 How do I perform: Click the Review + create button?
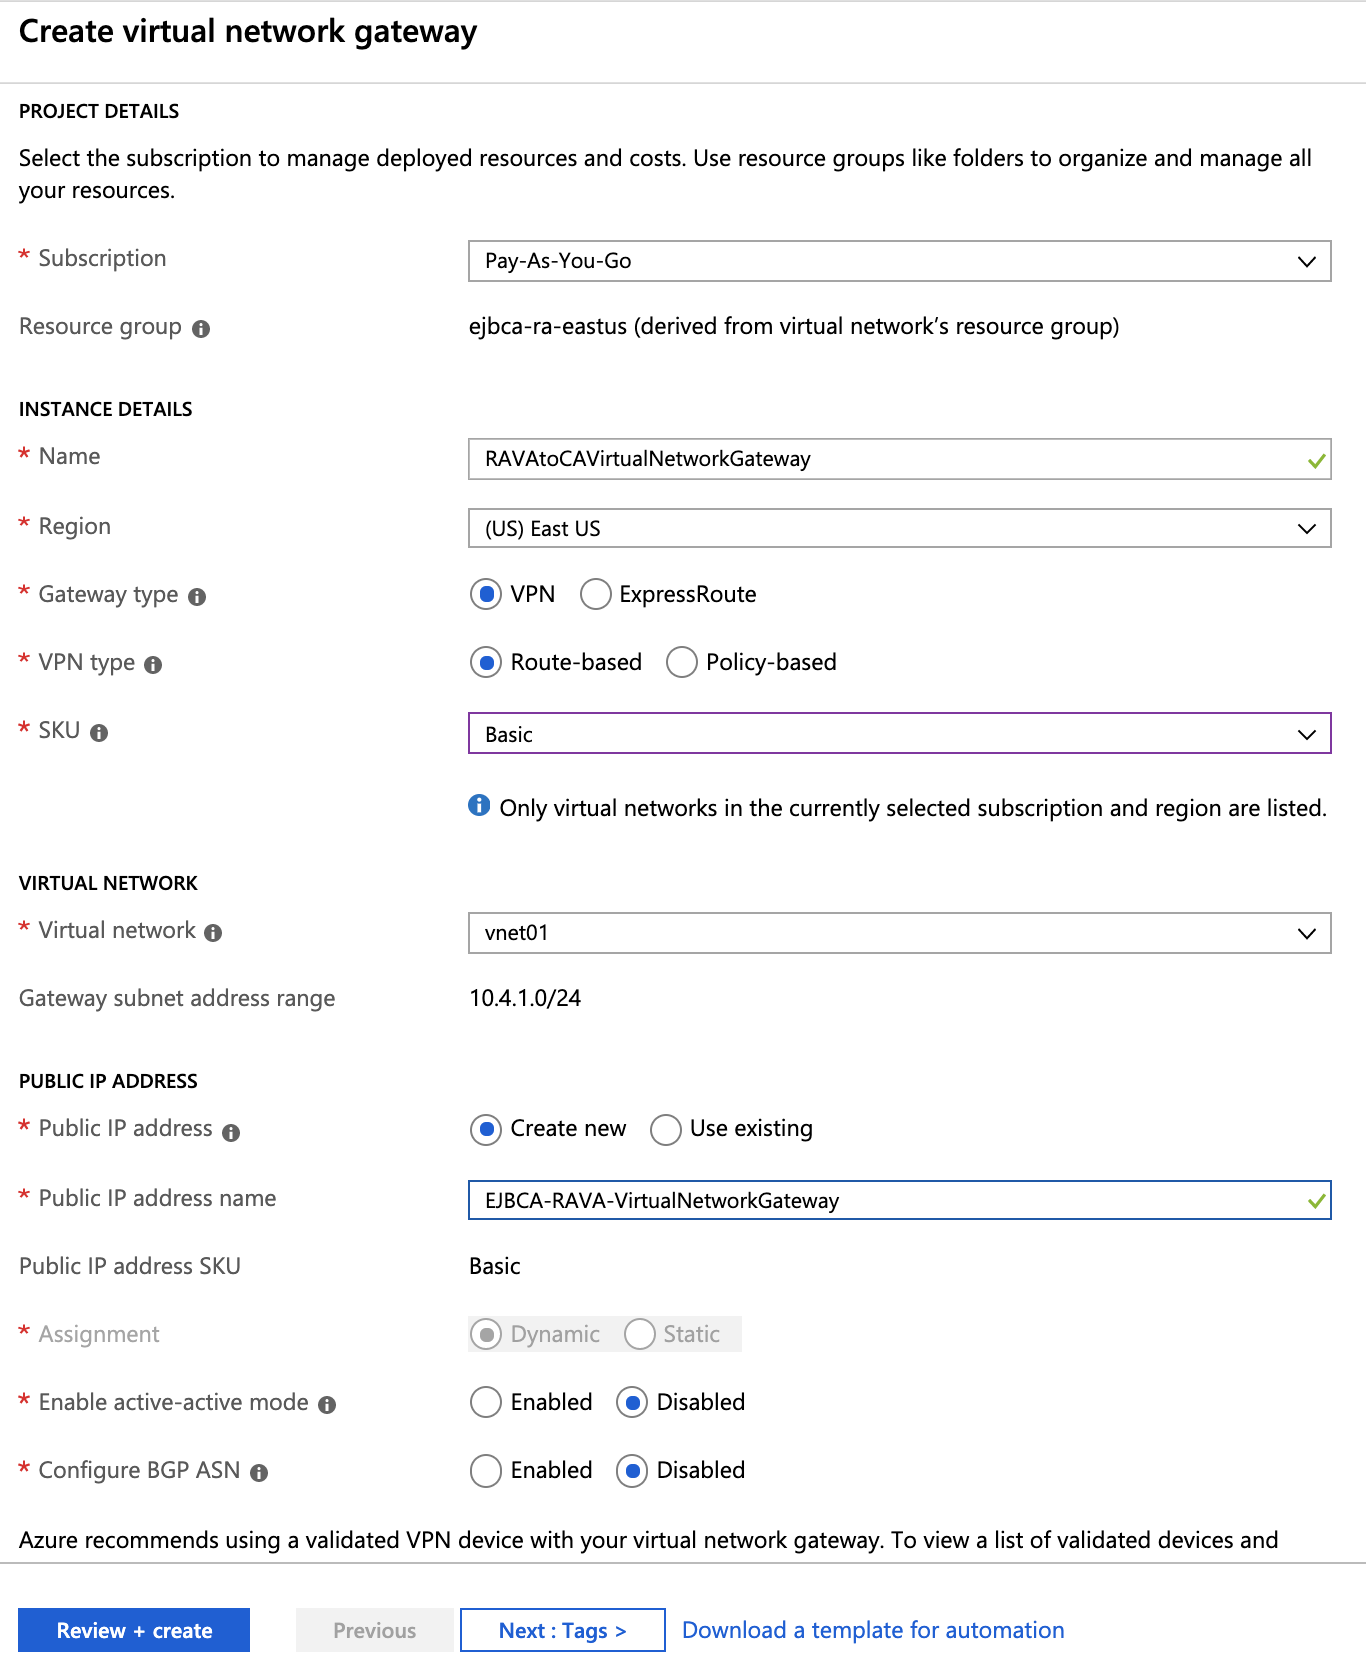[x=134, y=1631]
